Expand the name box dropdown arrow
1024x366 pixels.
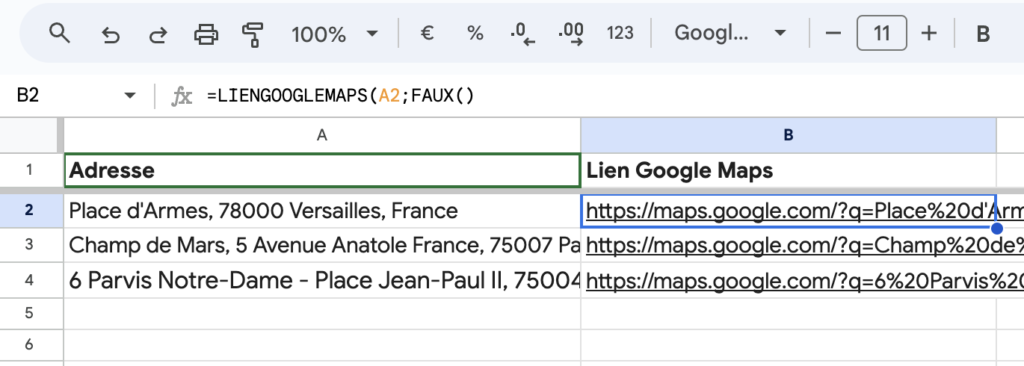click(130, 96)
